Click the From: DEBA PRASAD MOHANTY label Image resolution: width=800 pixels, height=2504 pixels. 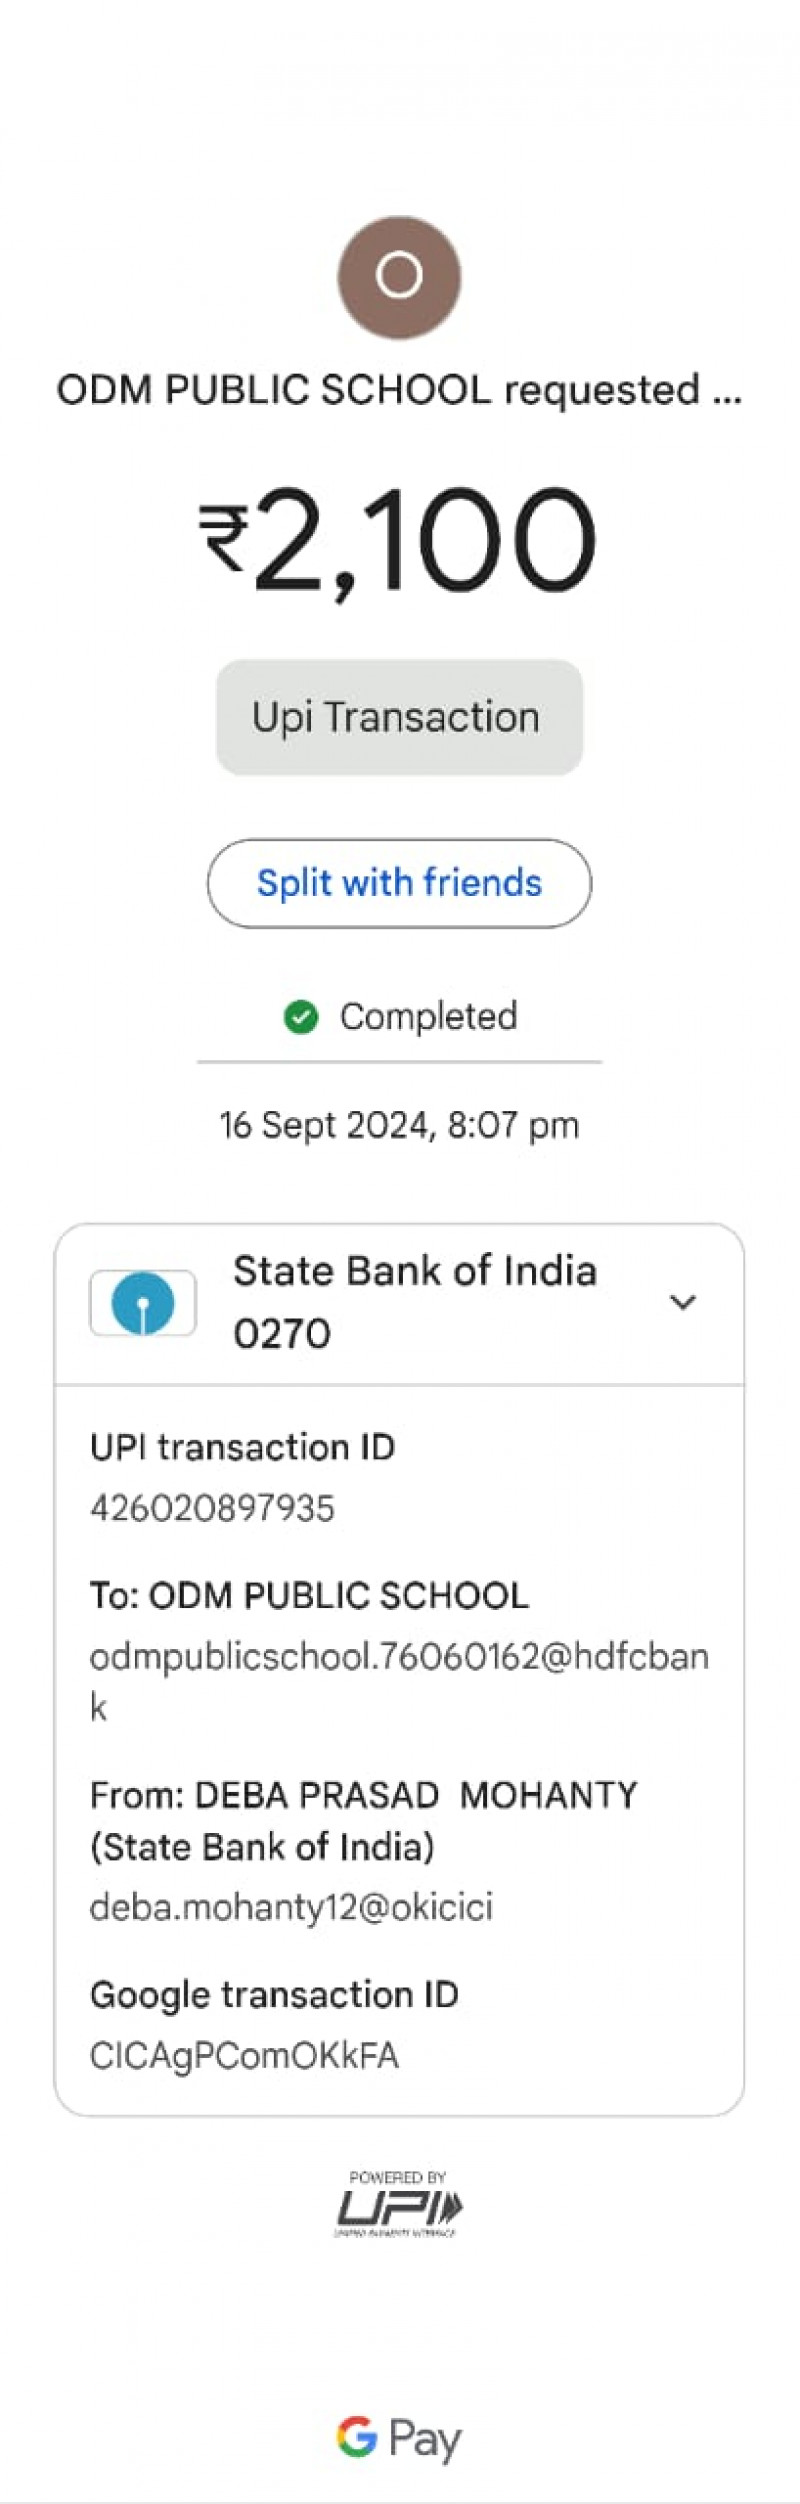pyautogui.click(x=363, y=1795)
